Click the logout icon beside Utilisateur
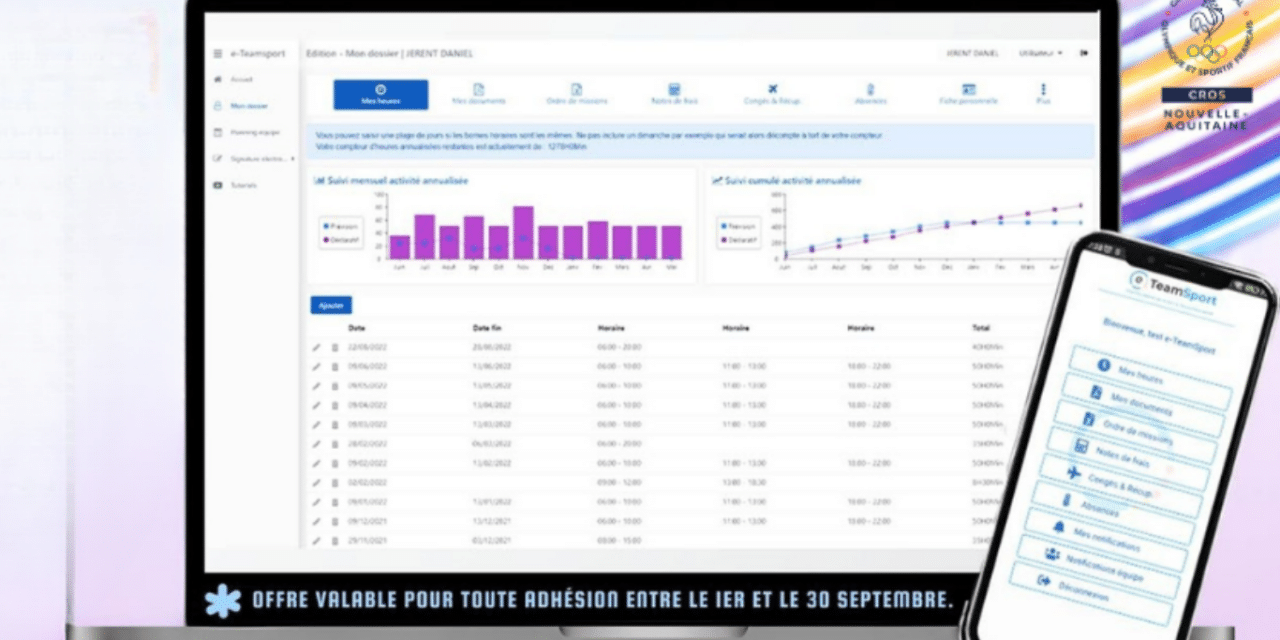This screenshot has width=1280, height=640. 1084,53
